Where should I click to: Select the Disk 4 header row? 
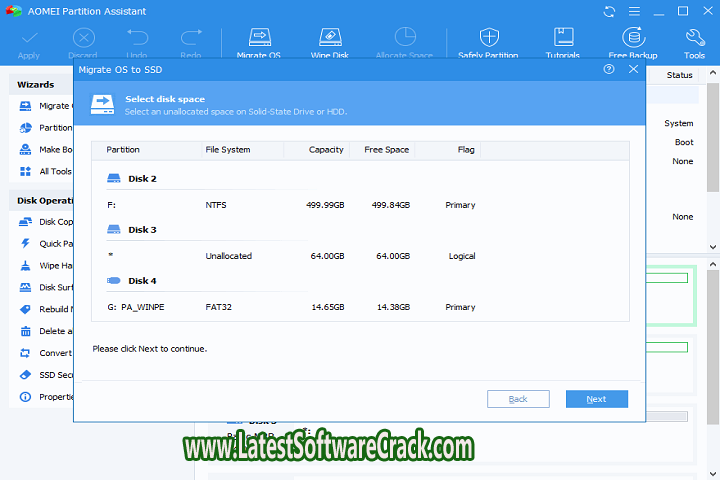coord(360,281)
